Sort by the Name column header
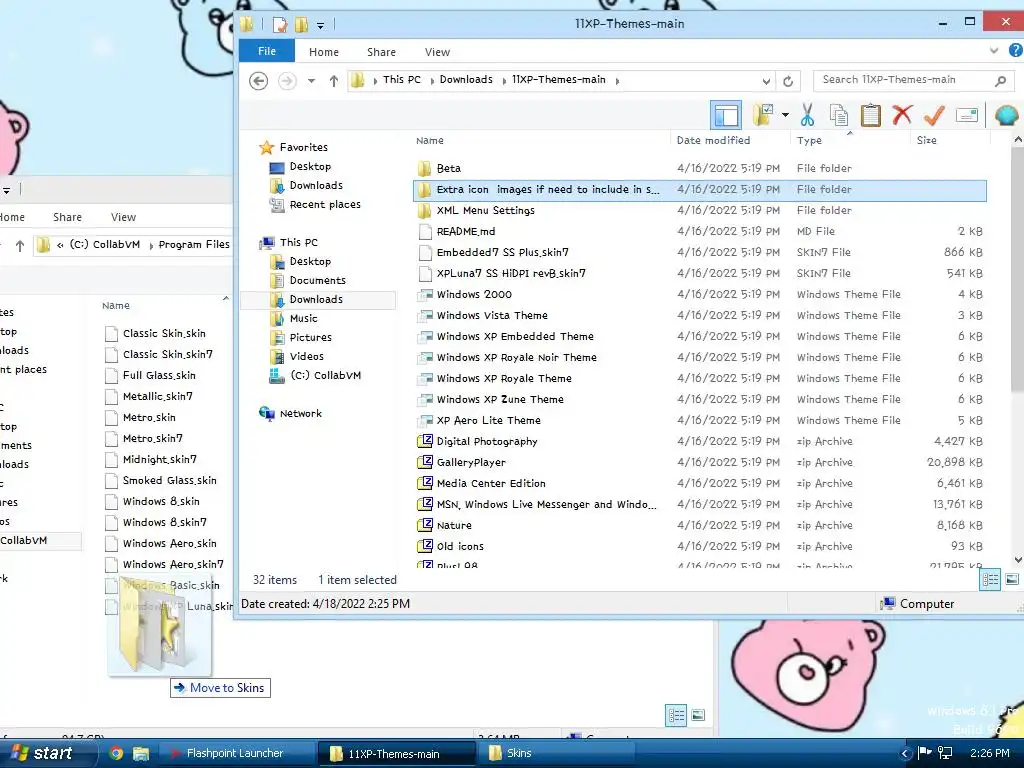This screenshot has width=1024, height=768. (x=429, y=140)
